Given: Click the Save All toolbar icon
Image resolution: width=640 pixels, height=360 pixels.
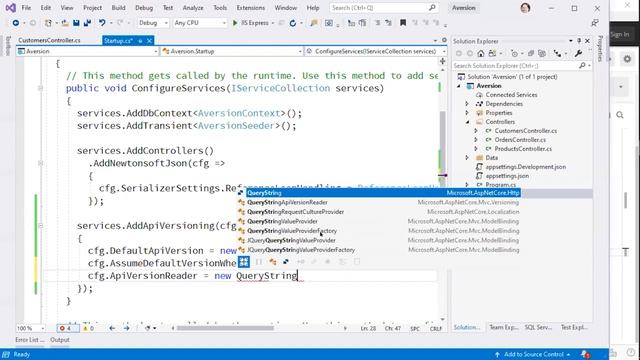Looking at the screenshot, I should click(x=87, y=23).
